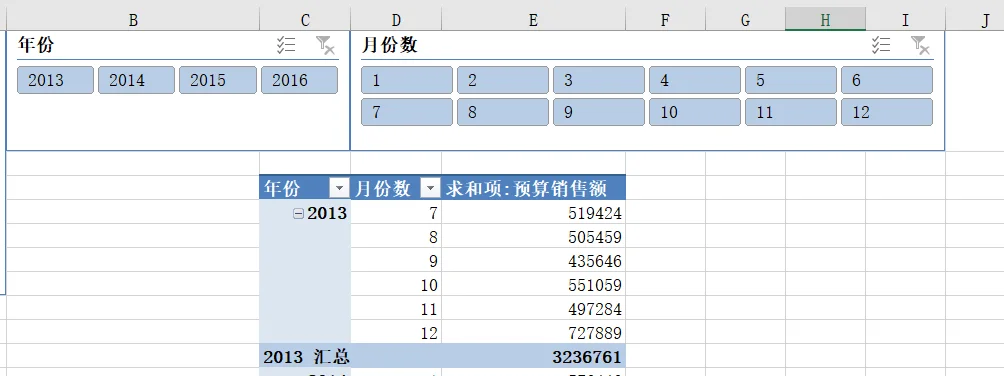Screen dimensions: 1004x376
Task: Select month 3 in 月份数 slicer
Action: click(599, 80)
